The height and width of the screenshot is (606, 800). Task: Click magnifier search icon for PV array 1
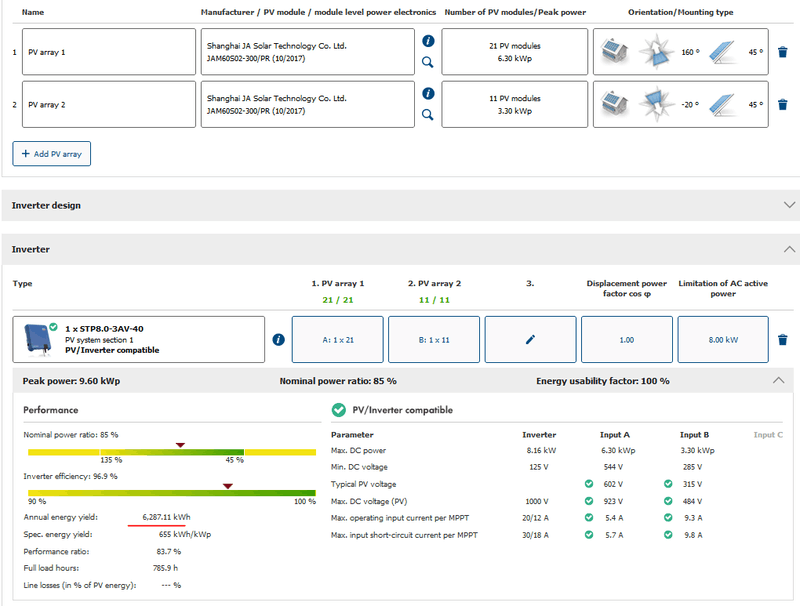click(428, 62)
